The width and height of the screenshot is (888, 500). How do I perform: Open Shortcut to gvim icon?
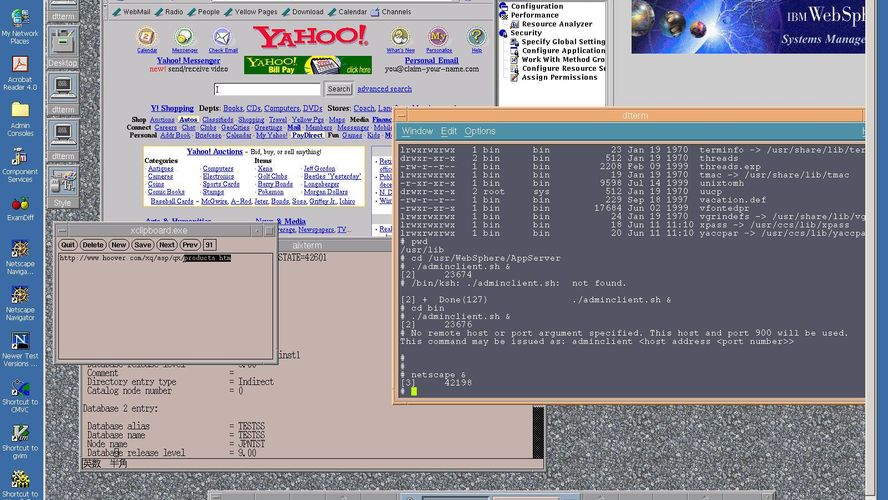point(20,442)
